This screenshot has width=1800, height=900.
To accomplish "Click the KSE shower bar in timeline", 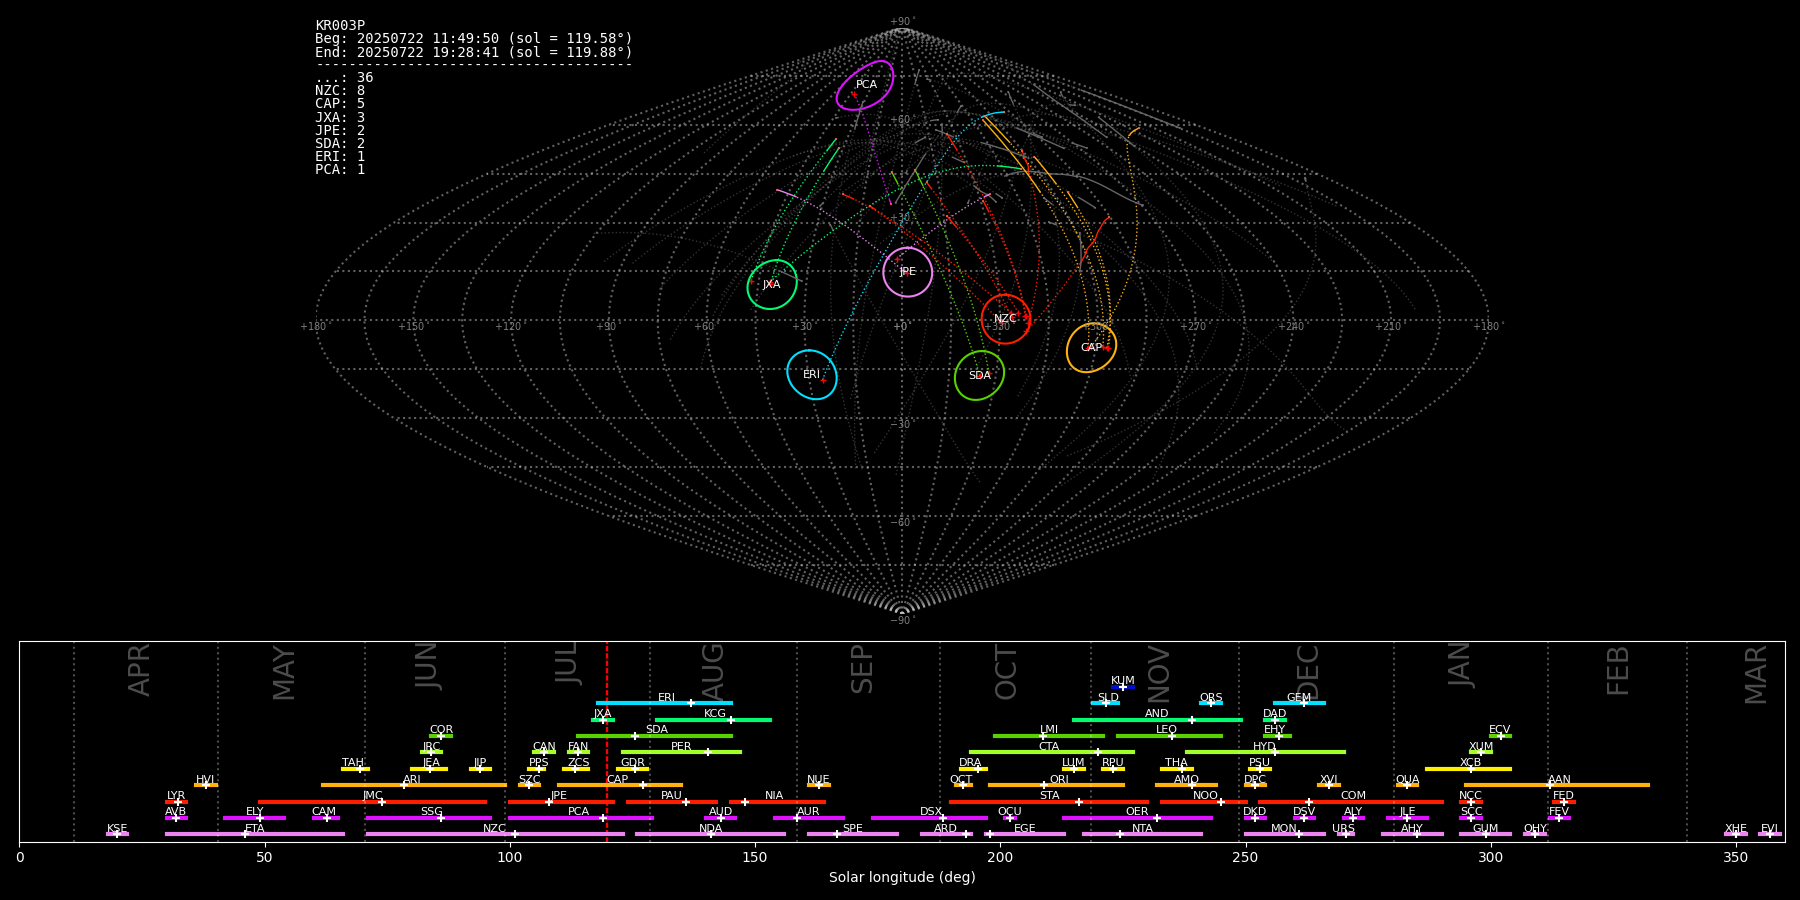I will click(x=117, y=834).
